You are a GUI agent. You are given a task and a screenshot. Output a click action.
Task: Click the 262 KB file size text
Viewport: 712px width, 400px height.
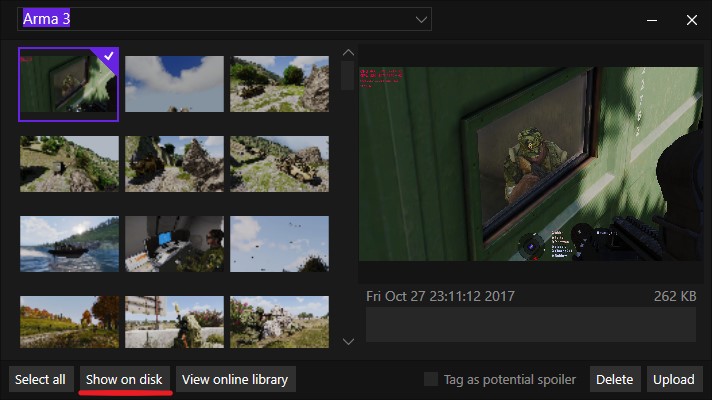675,296
